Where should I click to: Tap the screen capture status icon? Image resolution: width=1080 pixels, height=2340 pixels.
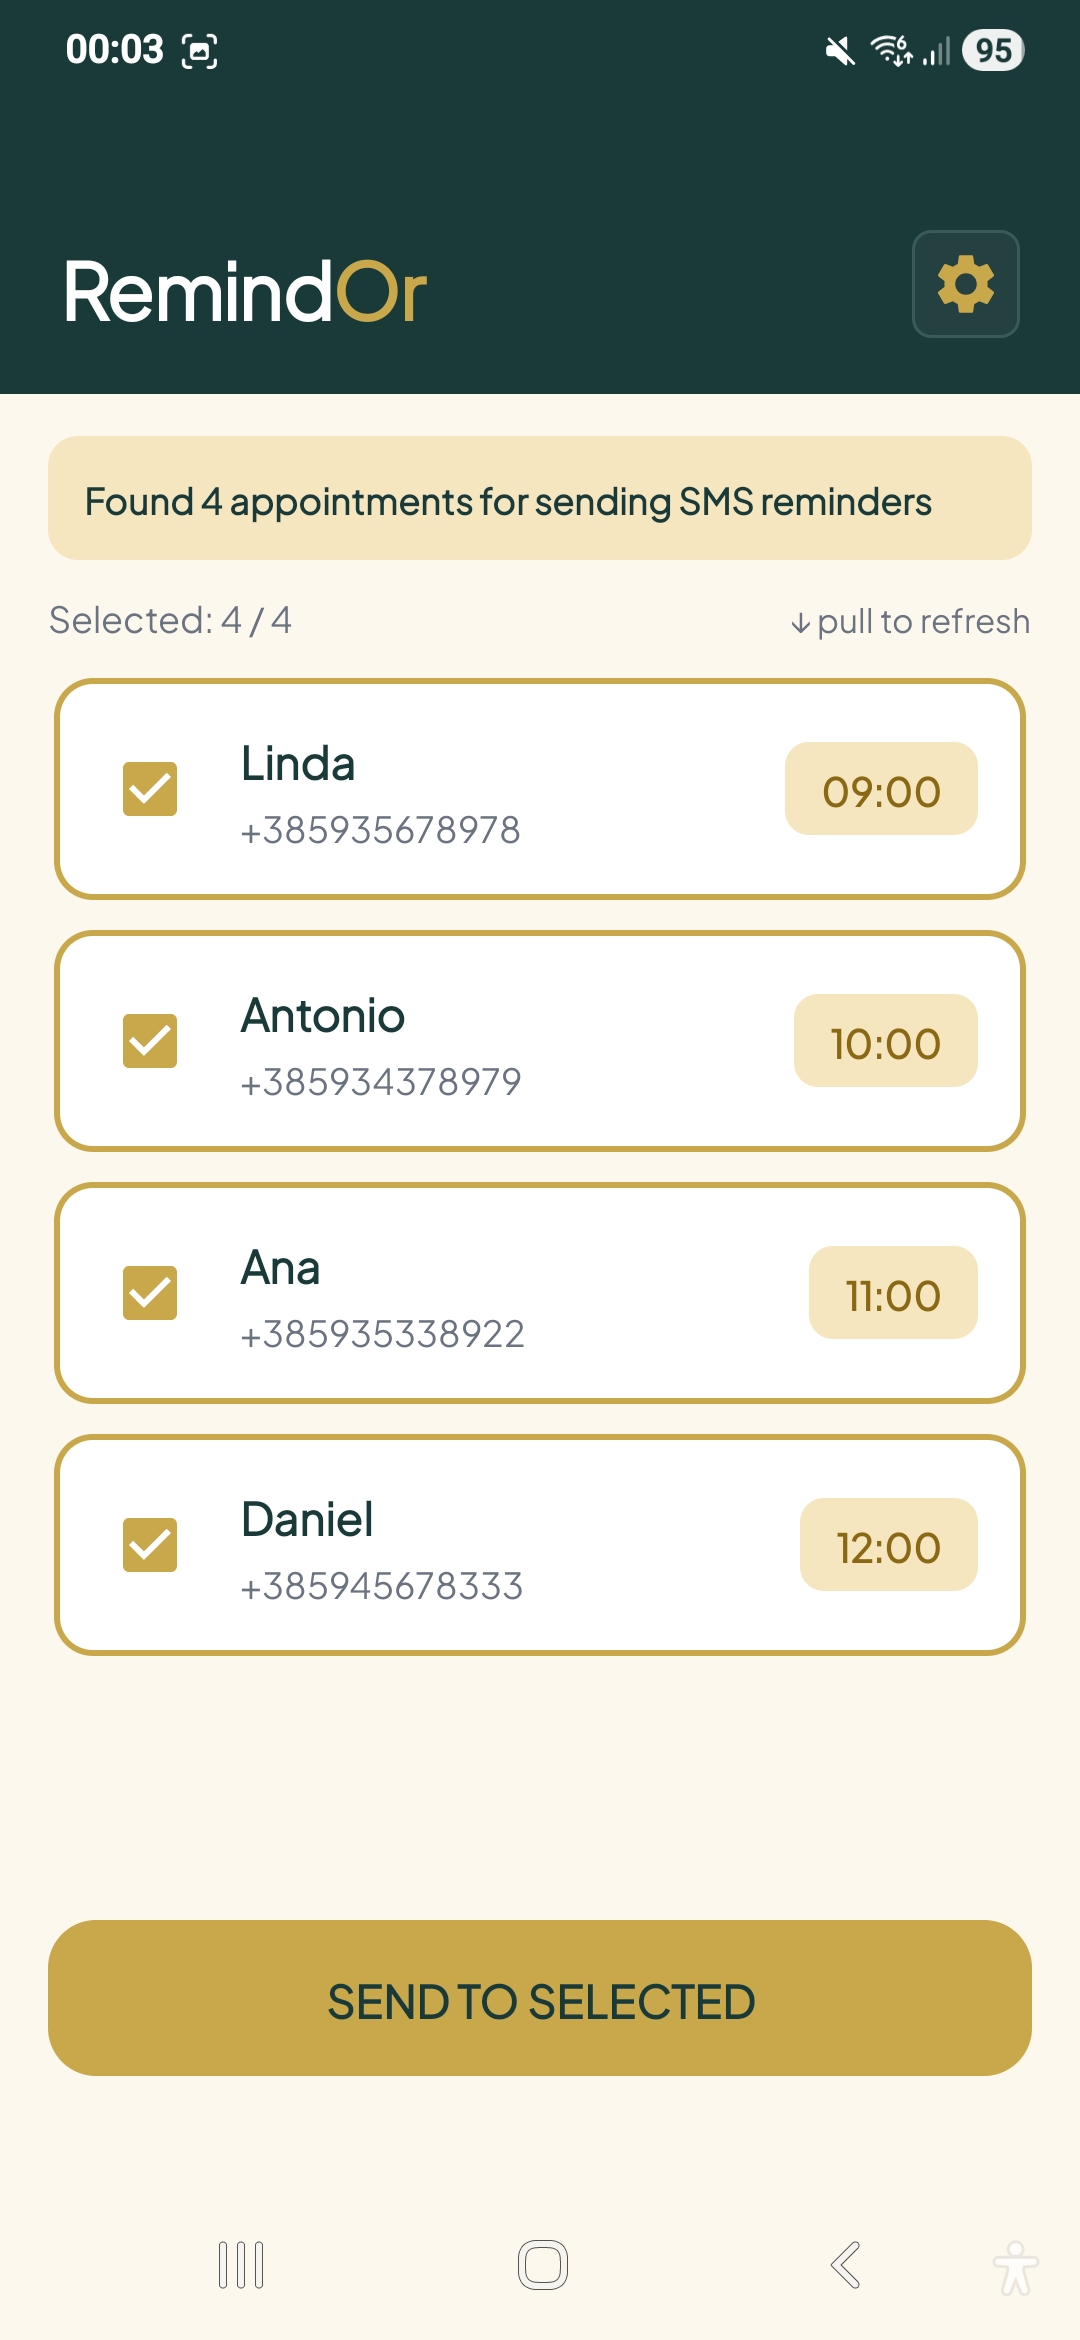[x=199, y=51]
